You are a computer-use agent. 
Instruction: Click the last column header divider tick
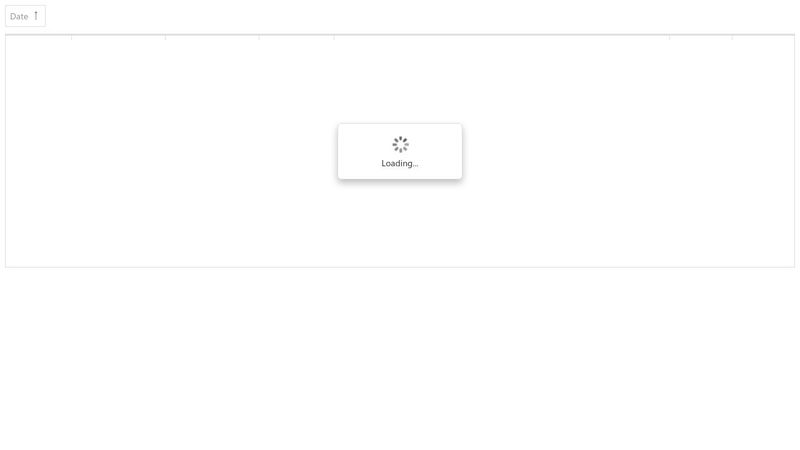tap(732, 37)
